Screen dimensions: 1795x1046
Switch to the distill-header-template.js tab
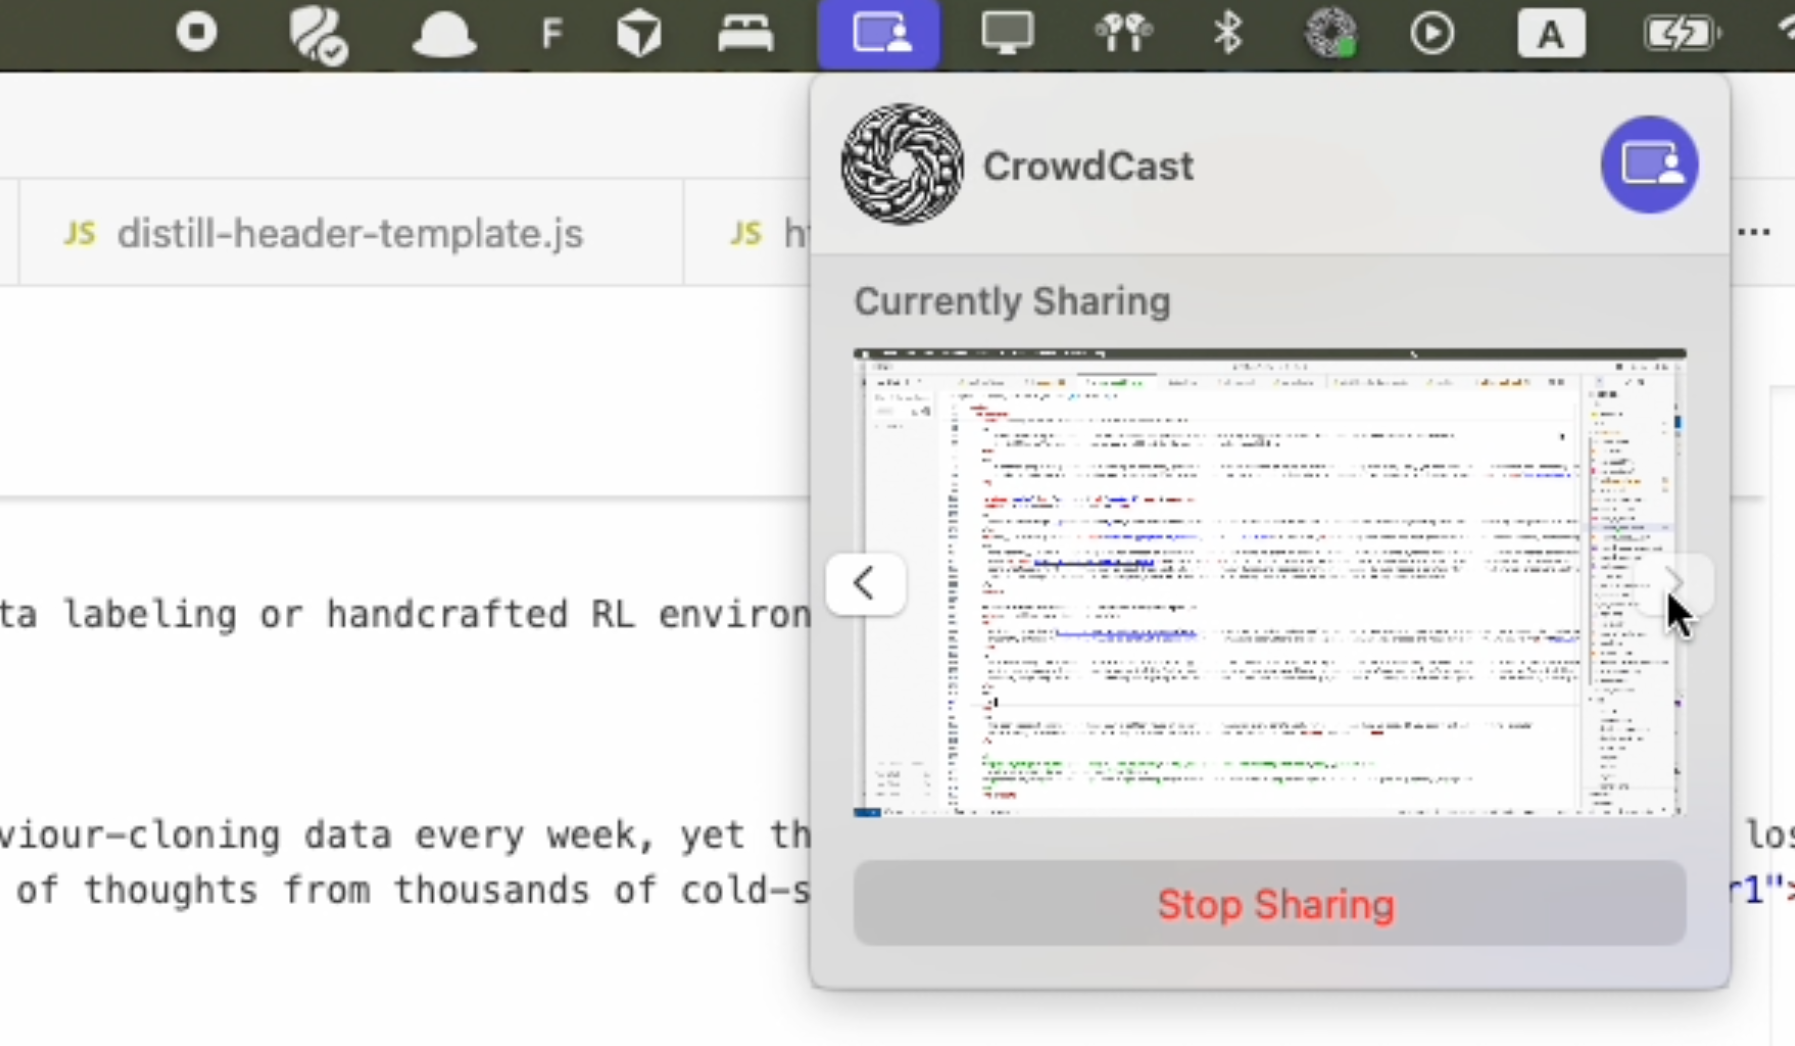(349, 234)
